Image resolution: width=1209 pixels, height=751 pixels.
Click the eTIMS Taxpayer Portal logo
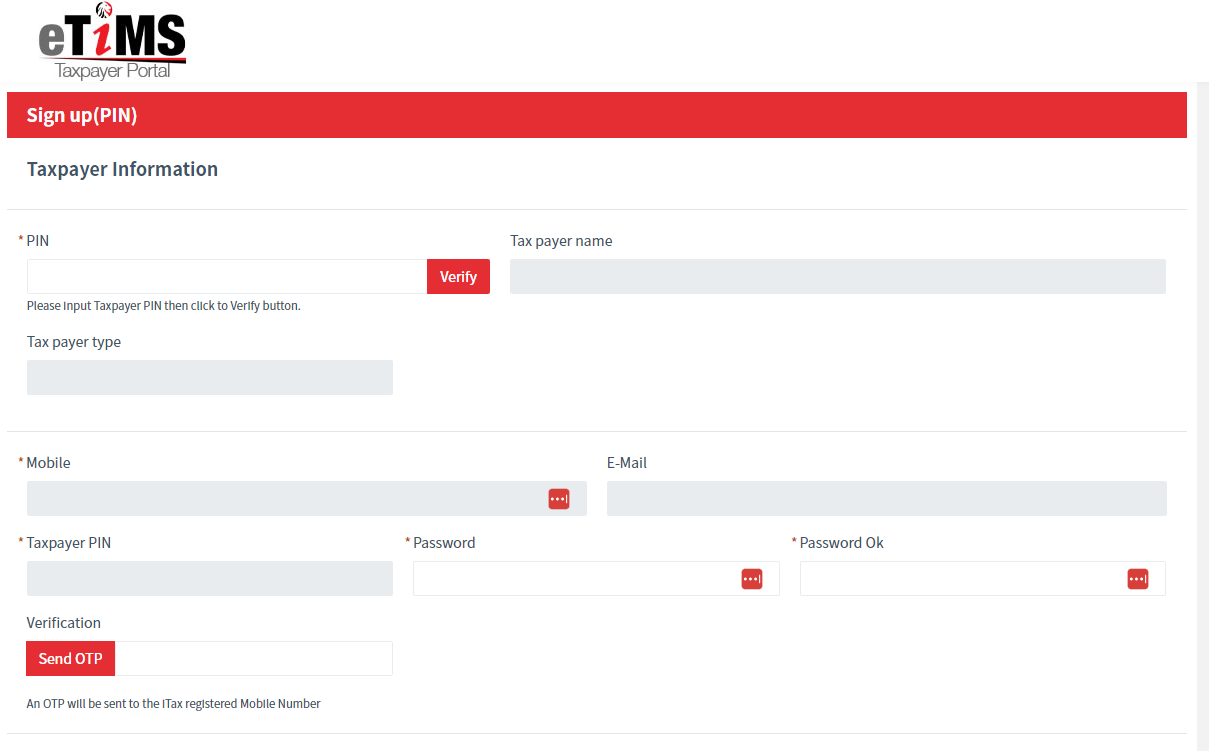point(112,41)
